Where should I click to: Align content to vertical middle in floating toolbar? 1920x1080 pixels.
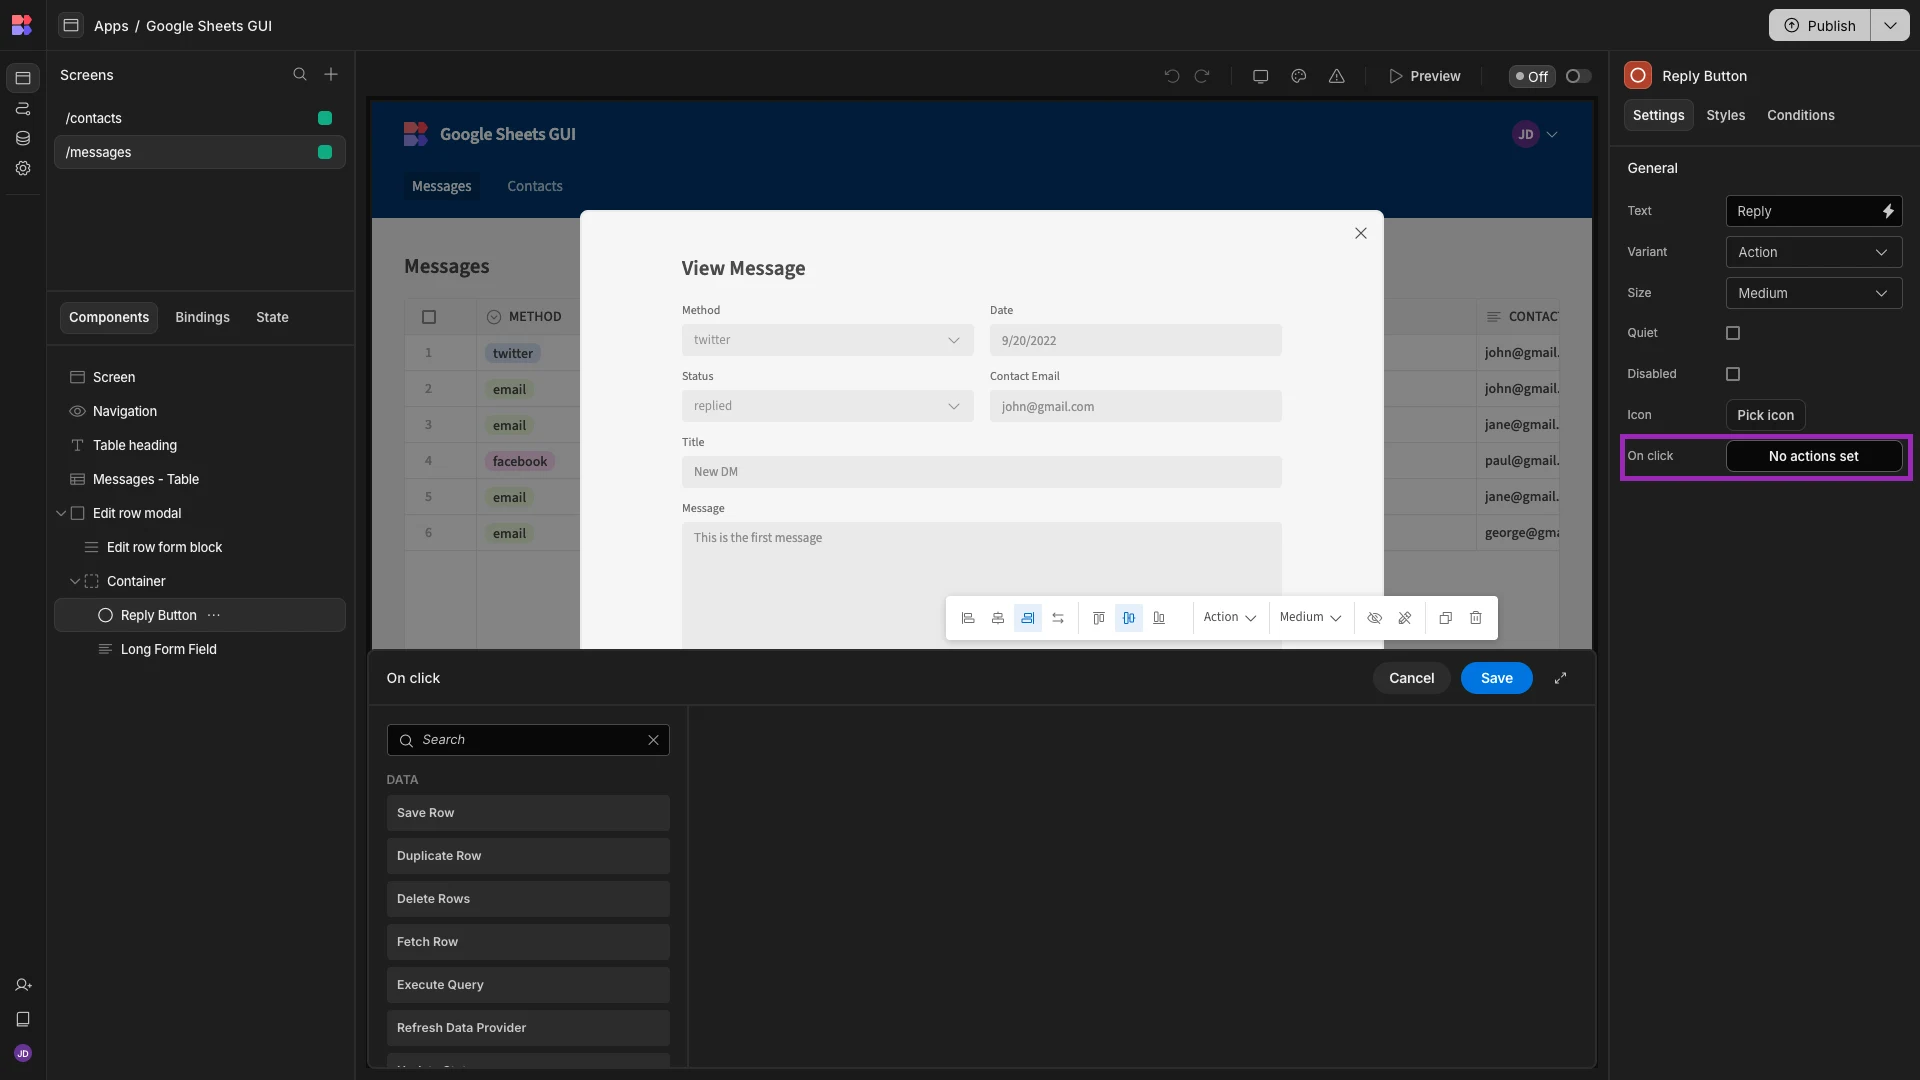(x=1129, y=618)
